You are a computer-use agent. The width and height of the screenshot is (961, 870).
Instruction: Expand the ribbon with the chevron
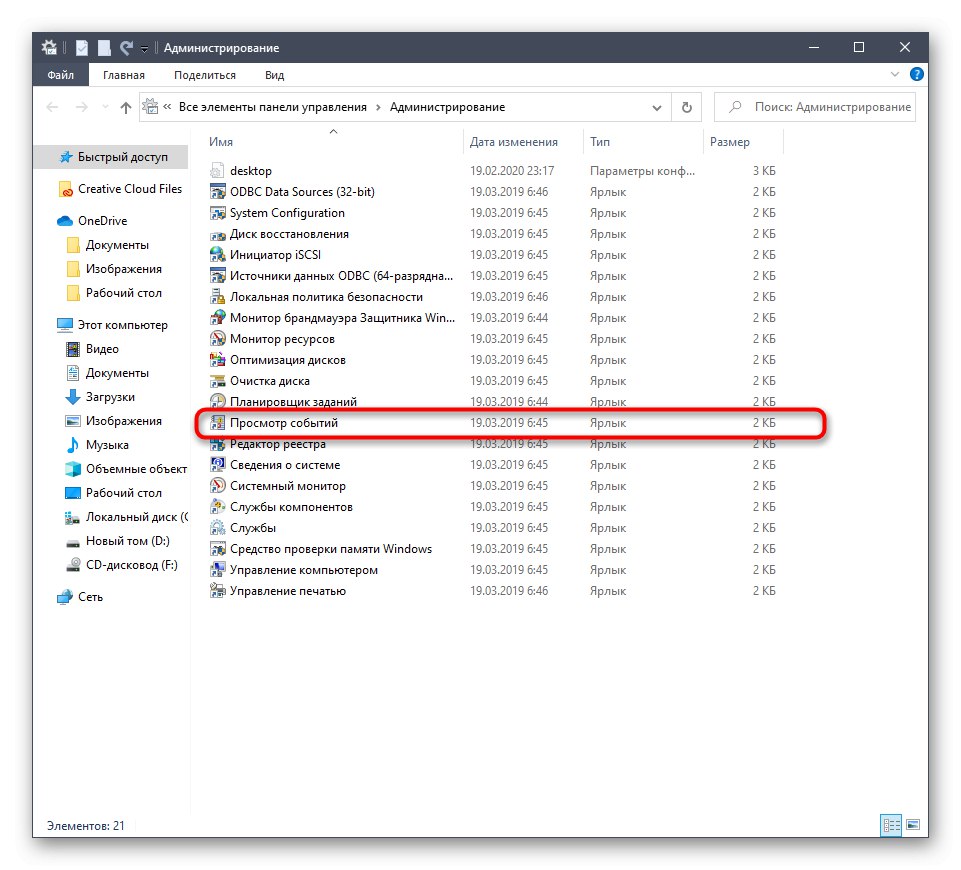point(895,74)
